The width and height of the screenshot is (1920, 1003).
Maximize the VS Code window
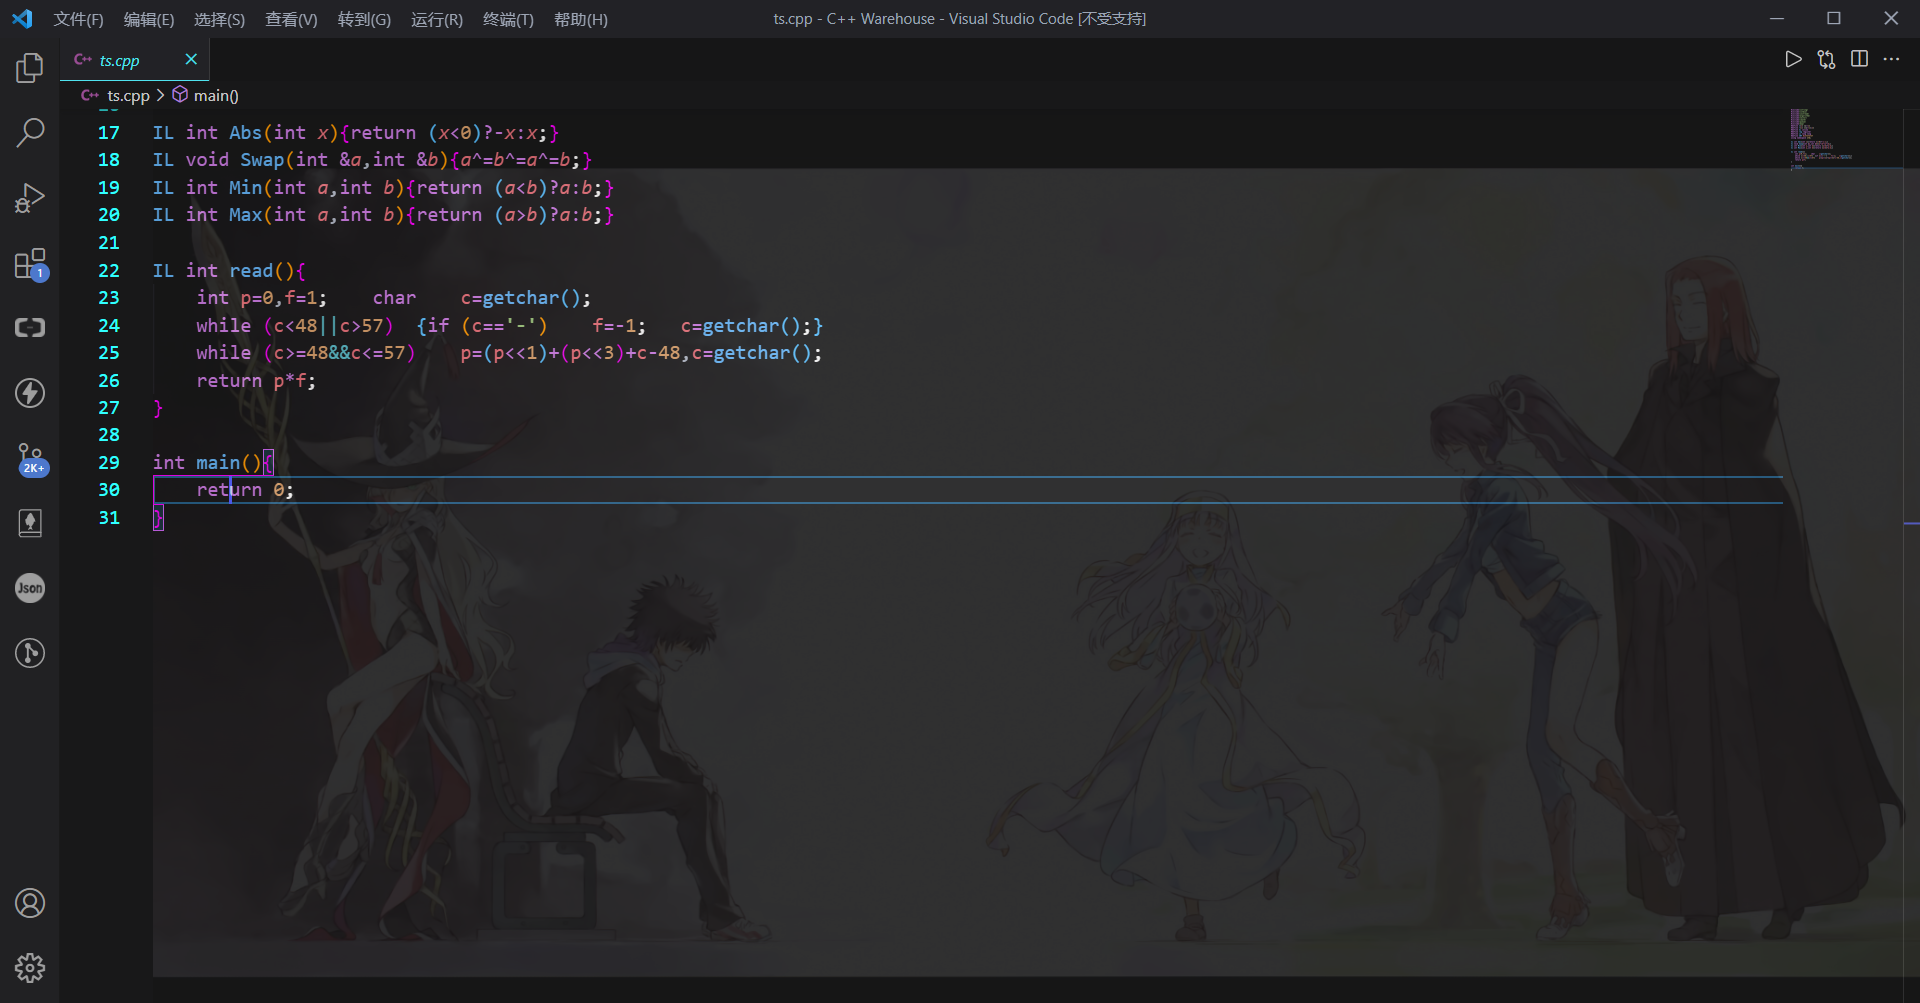tap(1834, 18)
